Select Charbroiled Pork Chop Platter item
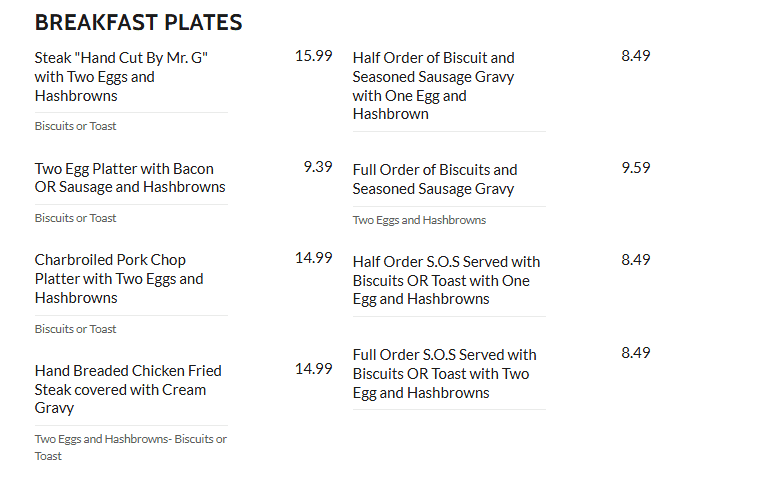This screenshot has width=760, height=480. [x=119, y=279]
